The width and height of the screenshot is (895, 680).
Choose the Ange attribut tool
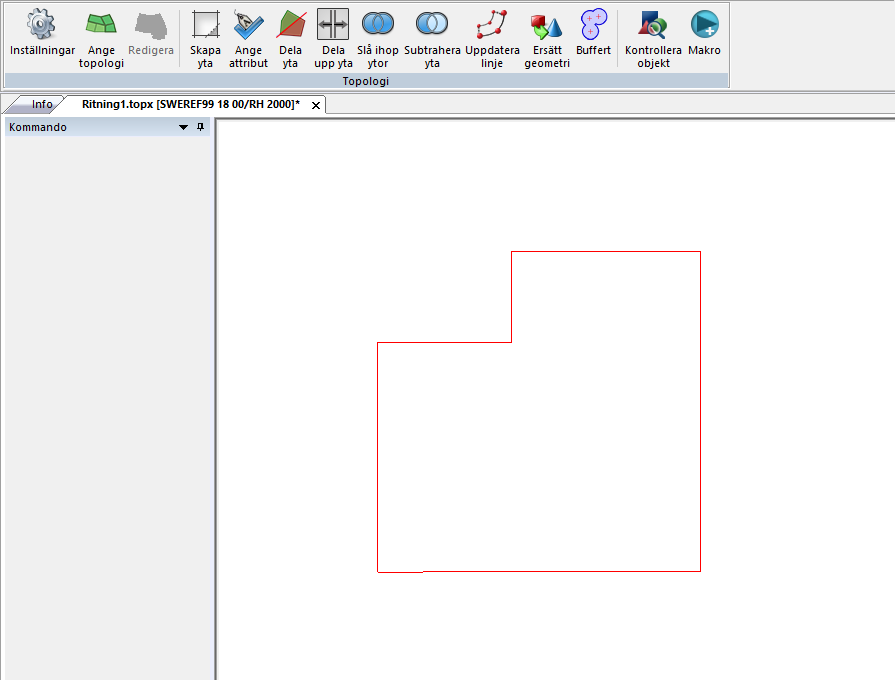[248, 38]
